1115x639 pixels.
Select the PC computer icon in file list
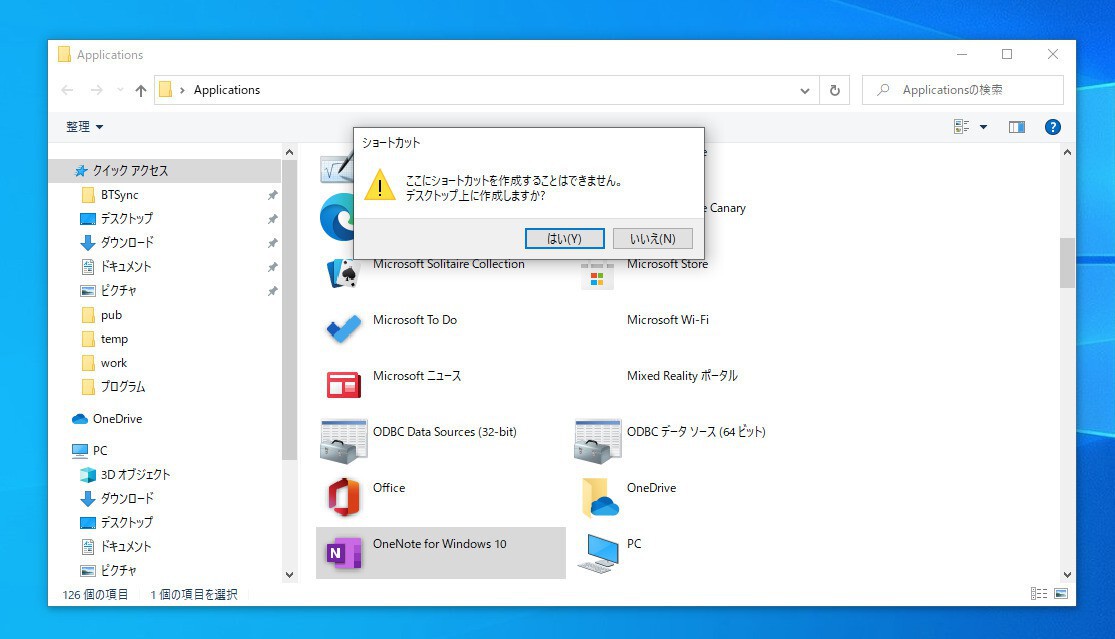[x=598, y=553]
